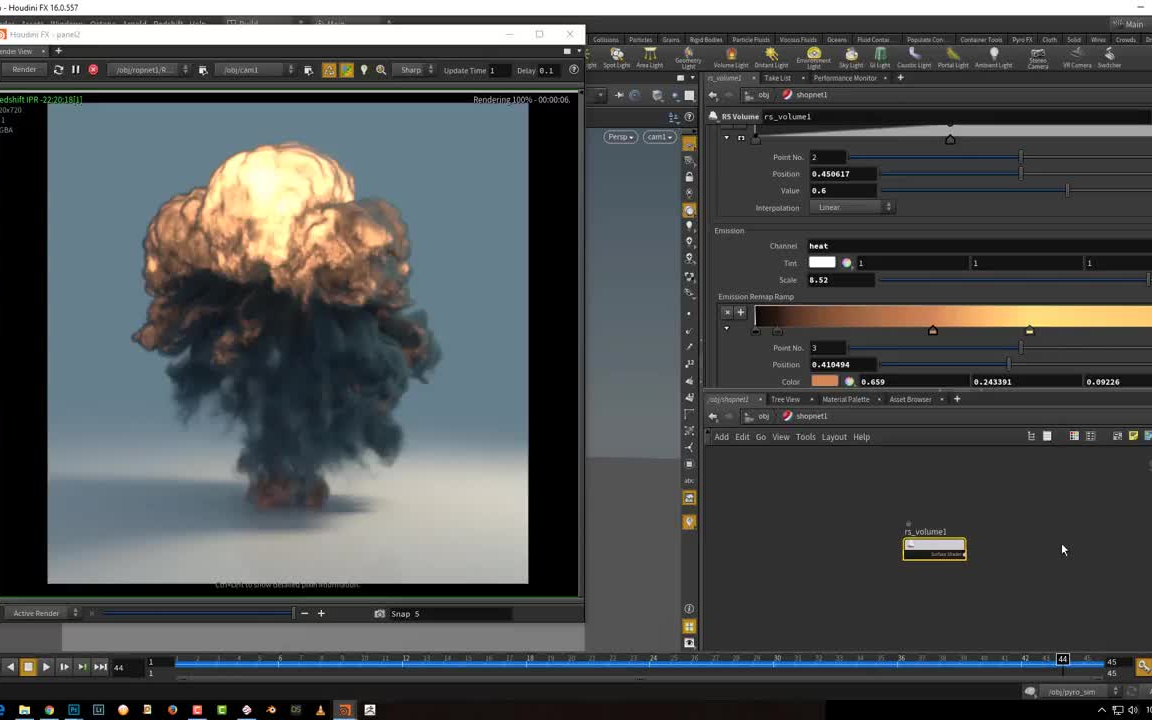Click the Render button

tap(24, 70)
